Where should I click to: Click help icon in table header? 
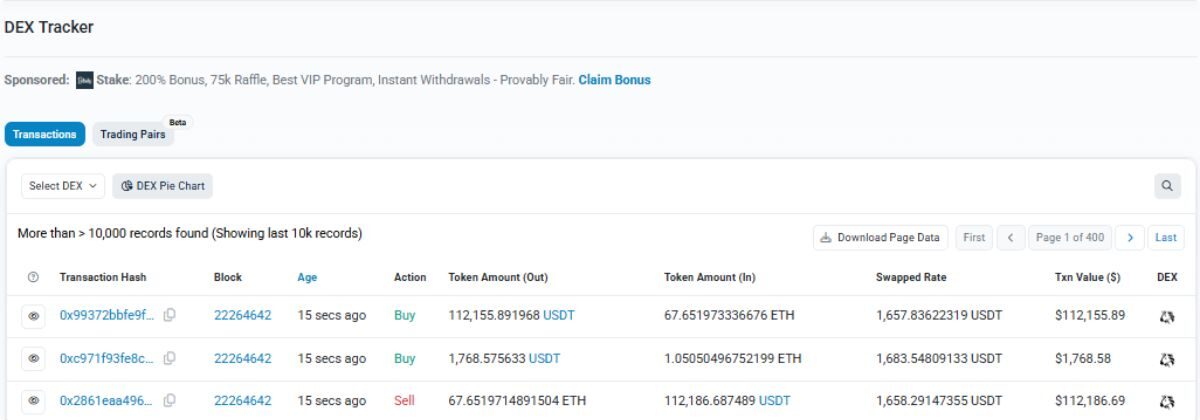[x=33, y=277]
